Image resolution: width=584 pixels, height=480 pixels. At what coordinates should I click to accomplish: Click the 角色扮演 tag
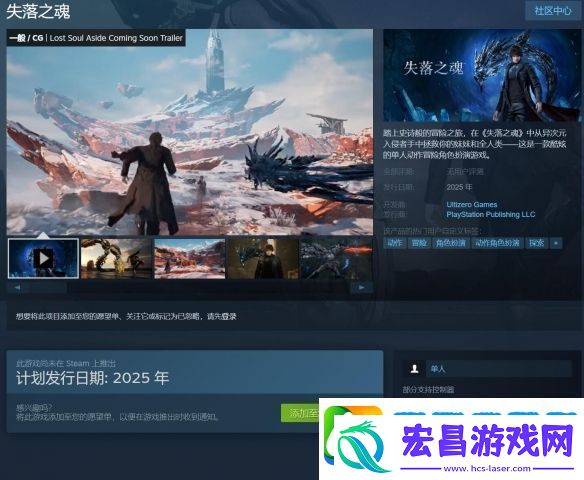tap(451, 243)
